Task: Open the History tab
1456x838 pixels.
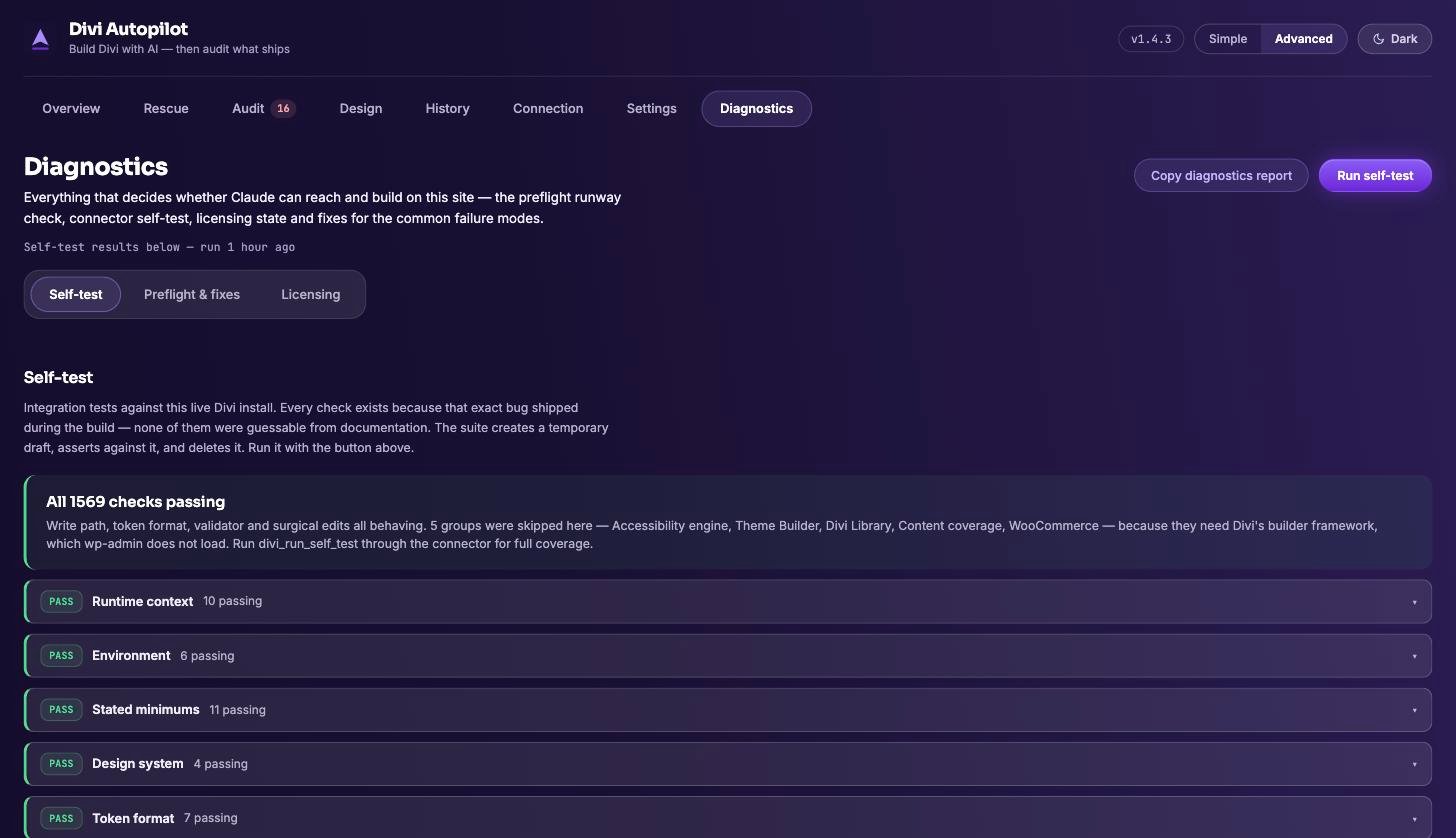Action: tap(447, 108)
